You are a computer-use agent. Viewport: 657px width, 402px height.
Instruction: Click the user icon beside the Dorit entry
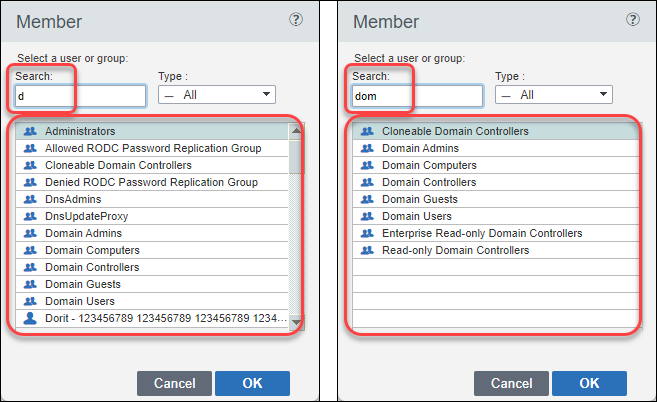30,318
